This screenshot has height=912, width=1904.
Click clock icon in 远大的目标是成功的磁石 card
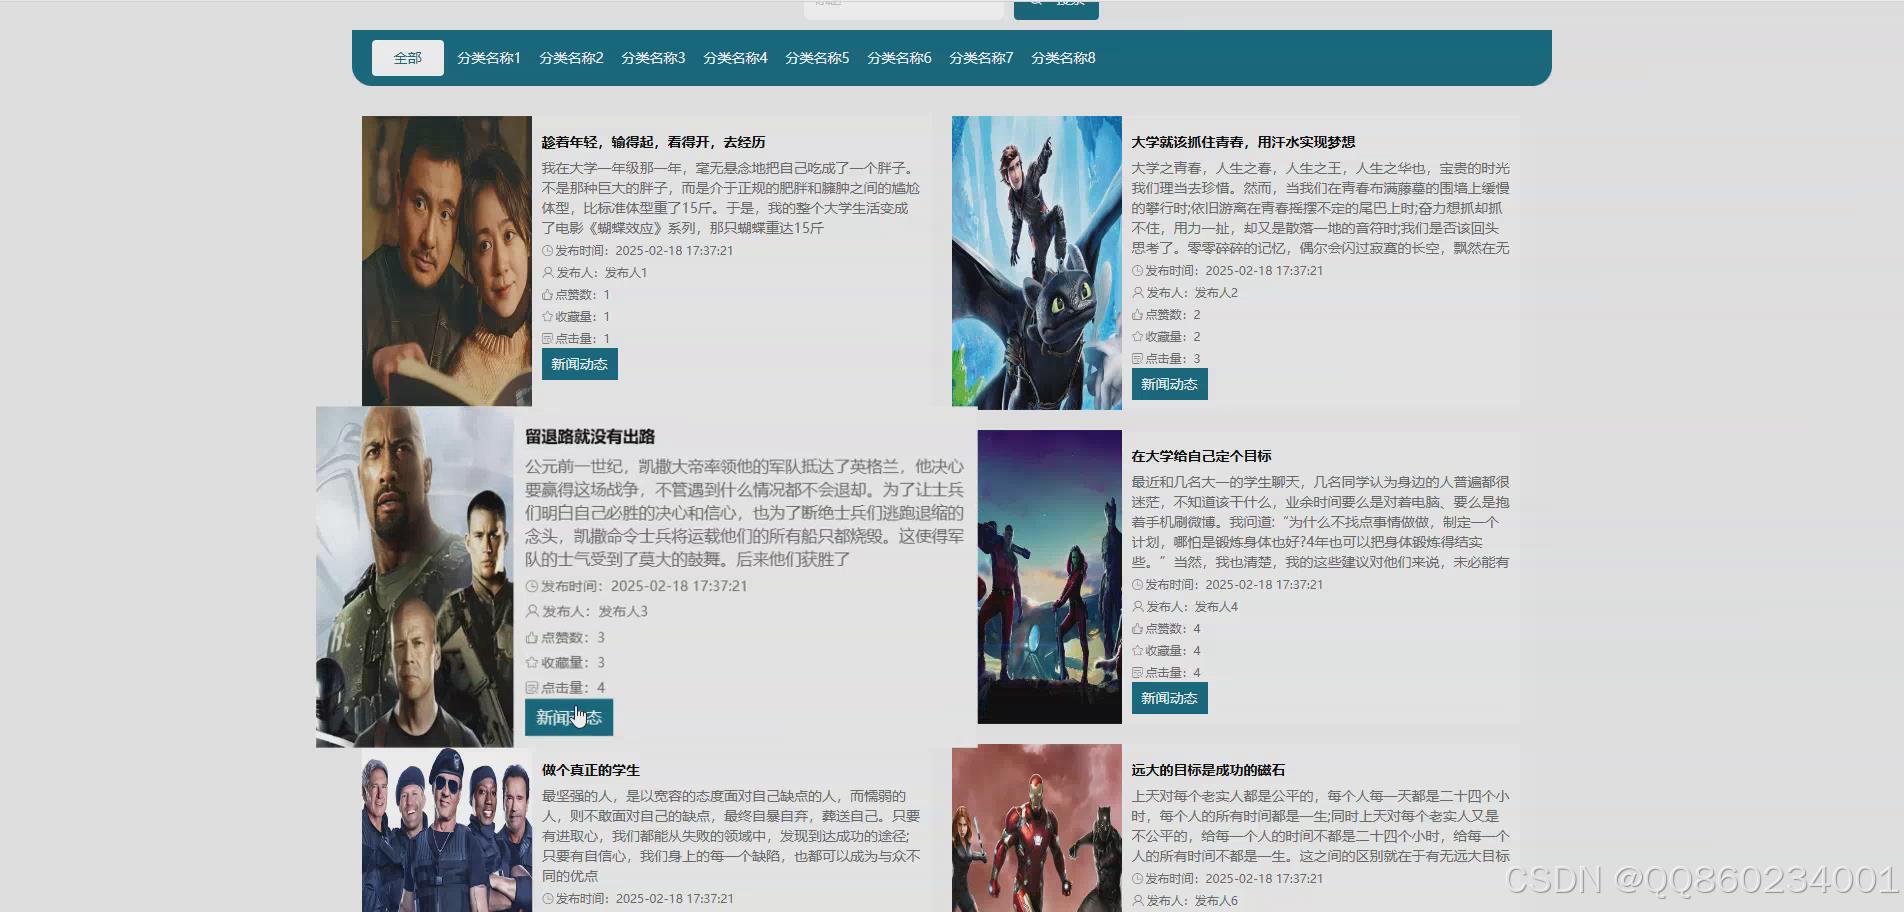point(1137,879)
